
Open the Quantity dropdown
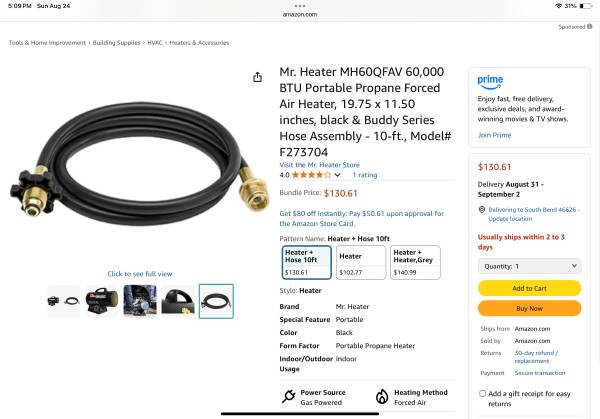[x=530, y=266]
